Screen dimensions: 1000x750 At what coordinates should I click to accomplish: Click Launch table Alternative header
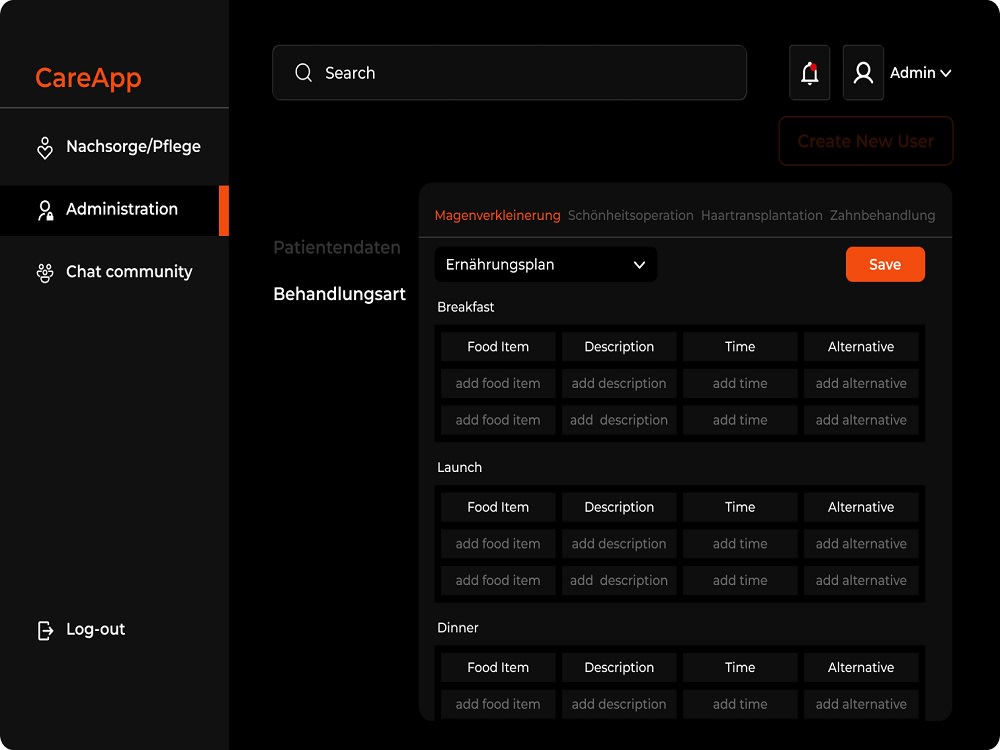[x=861, y=507]
